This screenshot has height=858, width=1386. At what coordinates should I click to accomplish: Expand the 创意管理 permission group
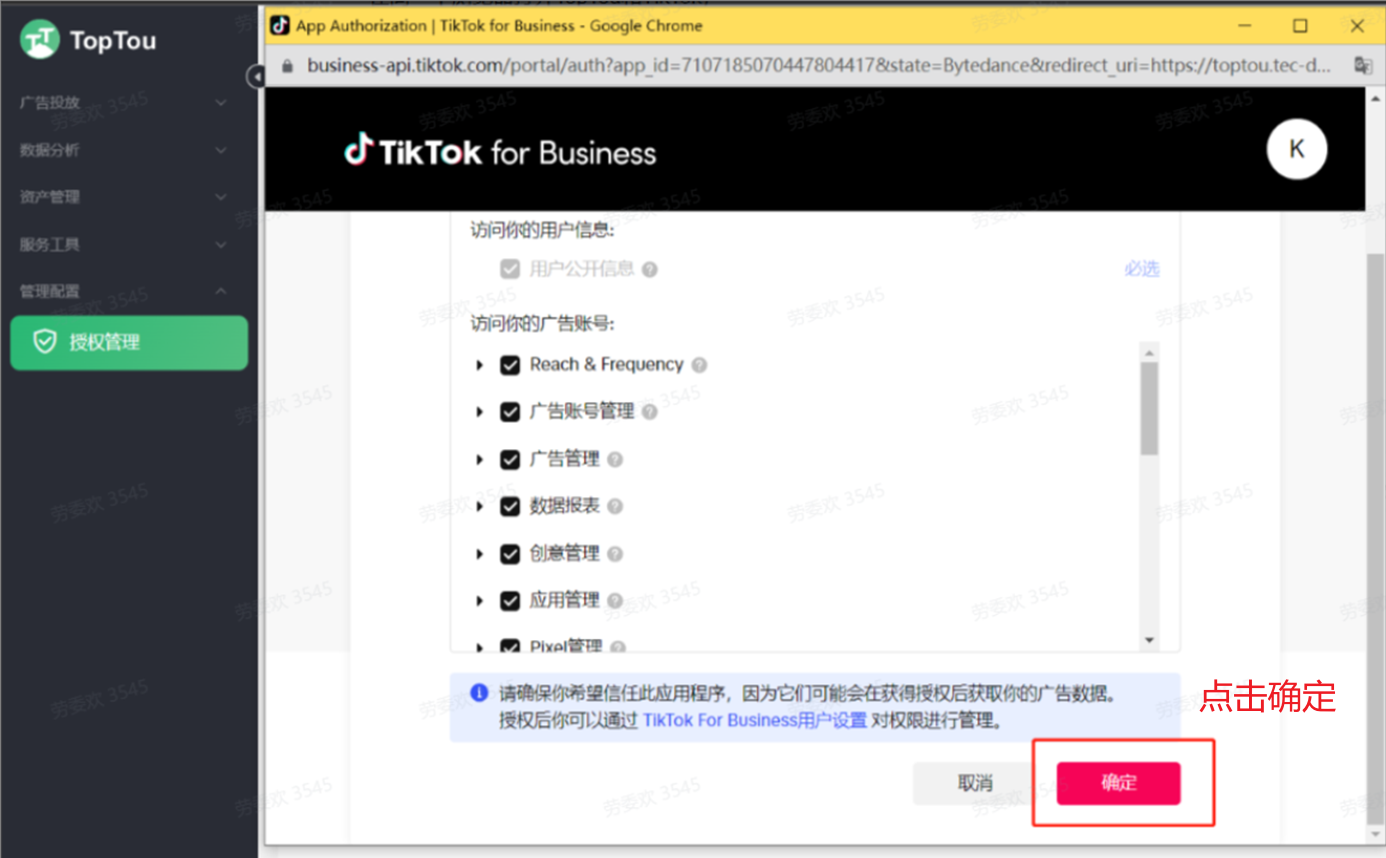click(480, 554)
